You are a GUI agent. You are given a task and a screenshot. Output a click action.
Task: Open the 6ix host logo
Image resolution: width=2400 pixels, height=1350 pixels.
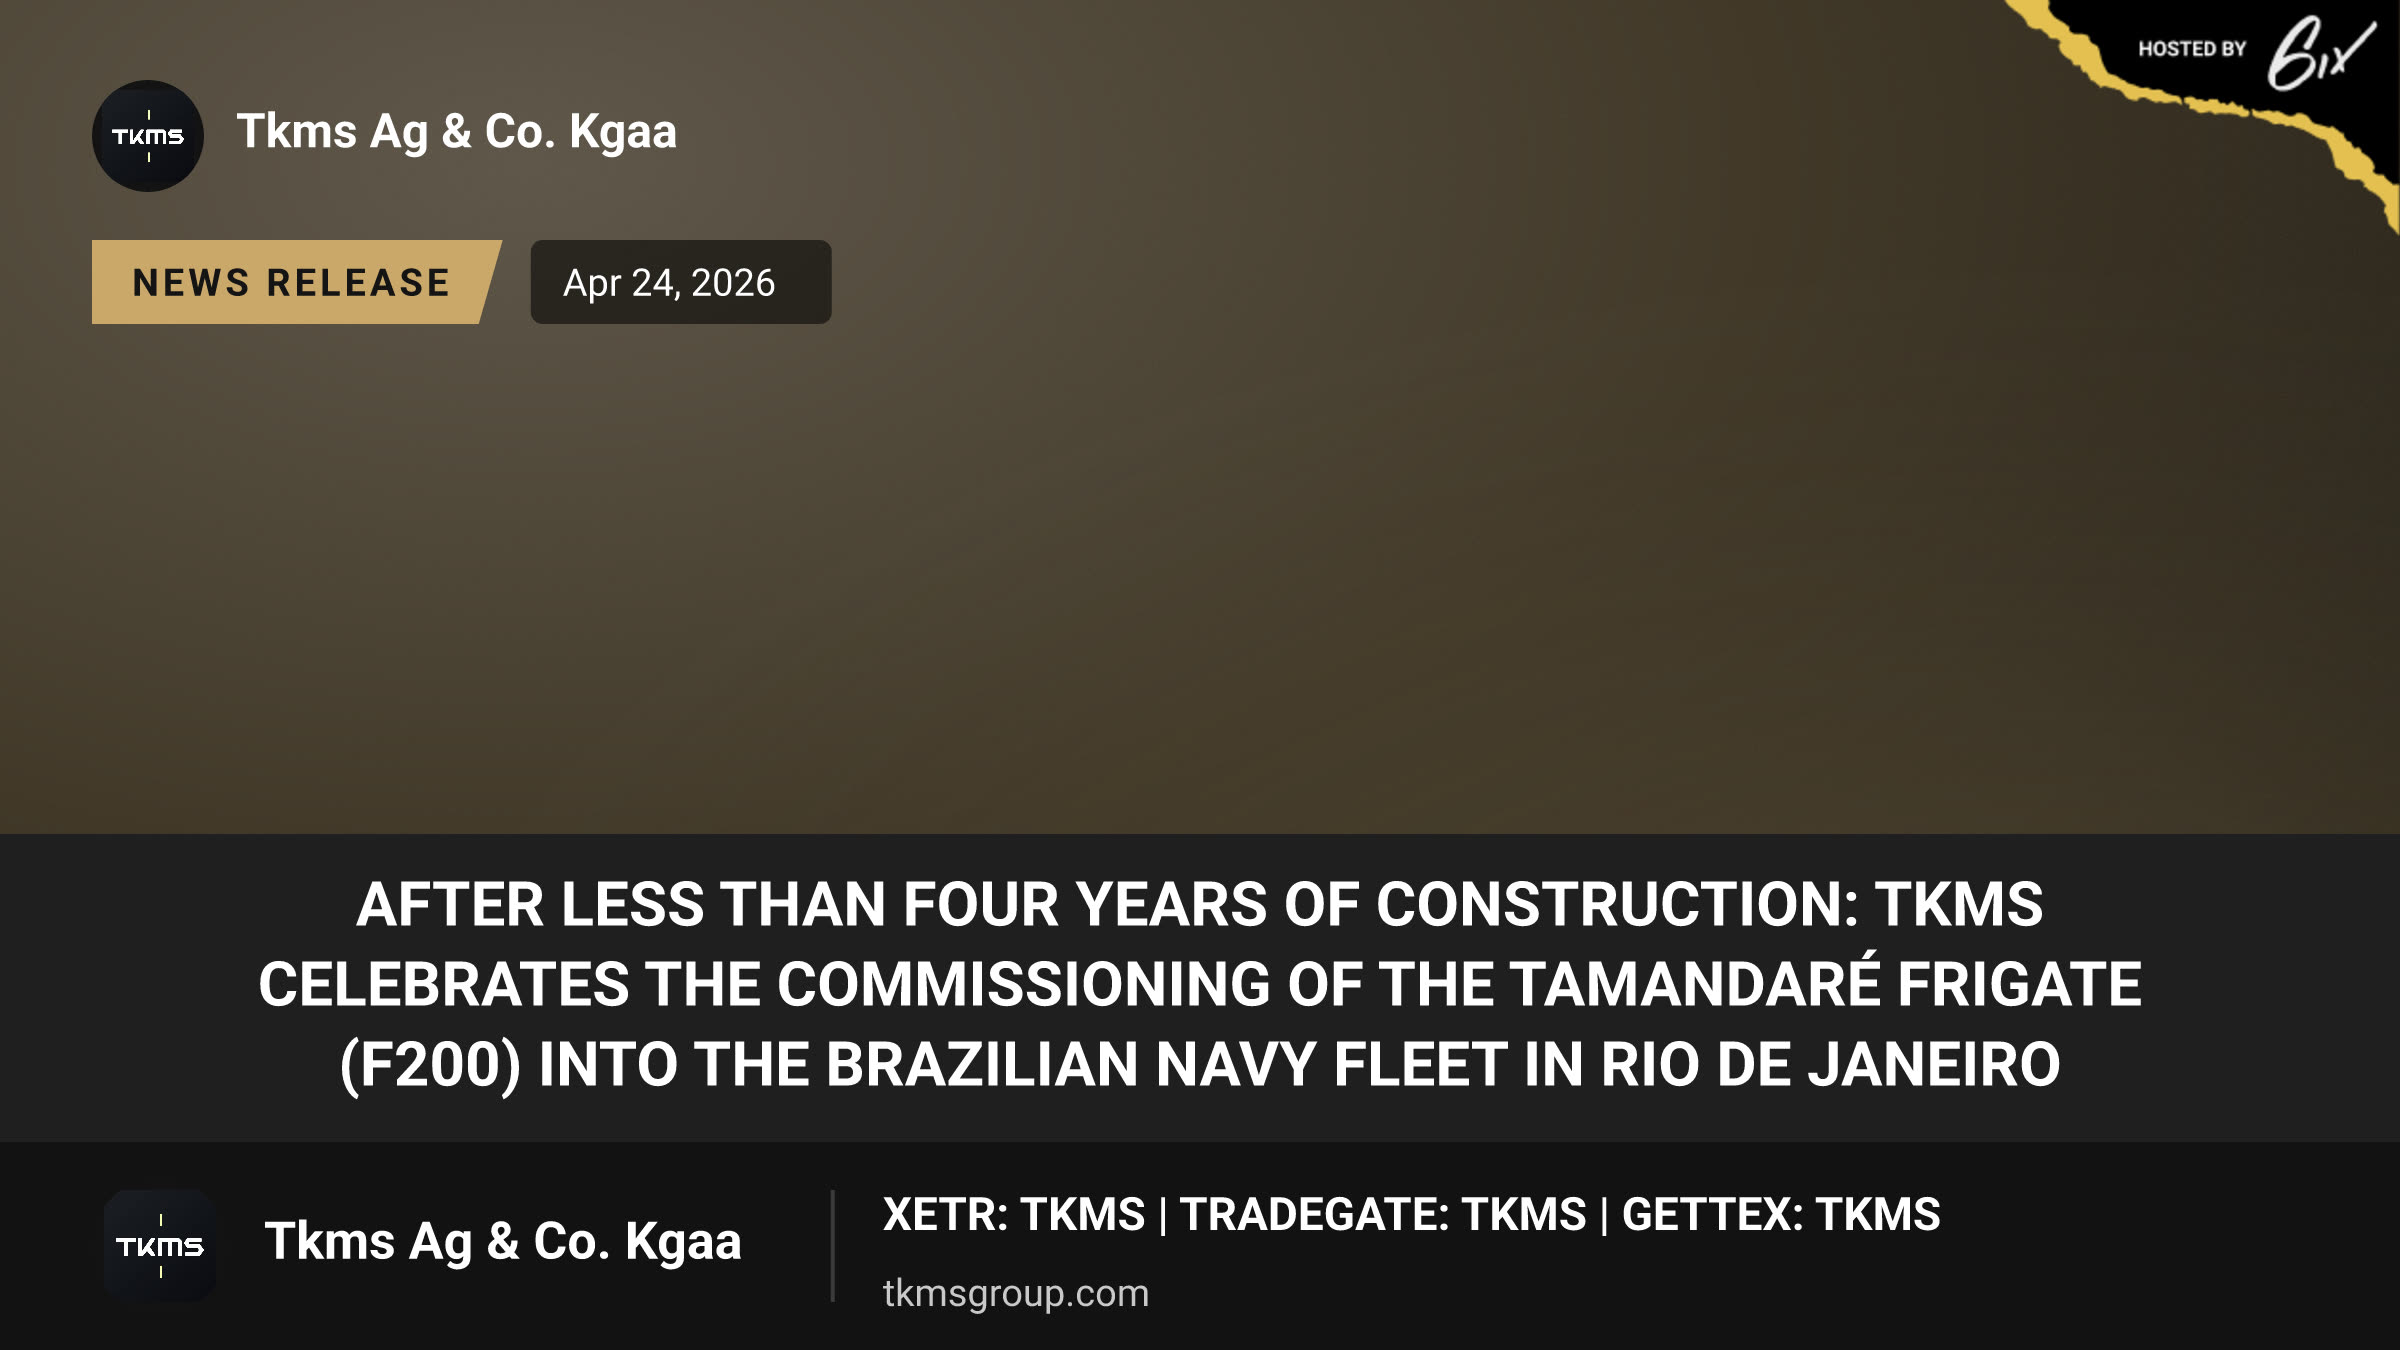[x=2320, y=52]
